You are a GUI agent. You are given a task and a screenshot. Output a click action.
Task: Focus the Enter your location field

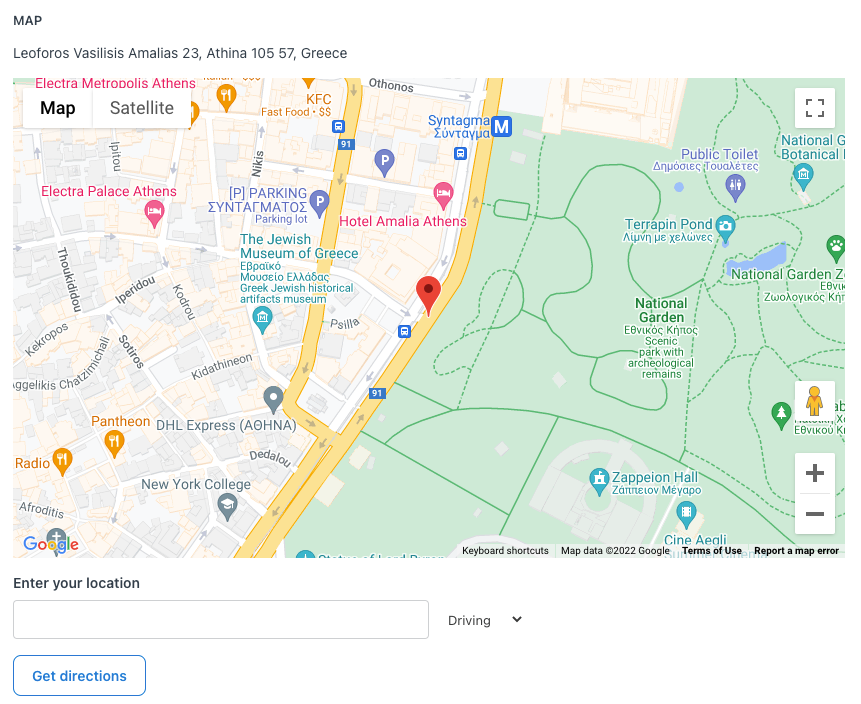[x=221, y=619]
